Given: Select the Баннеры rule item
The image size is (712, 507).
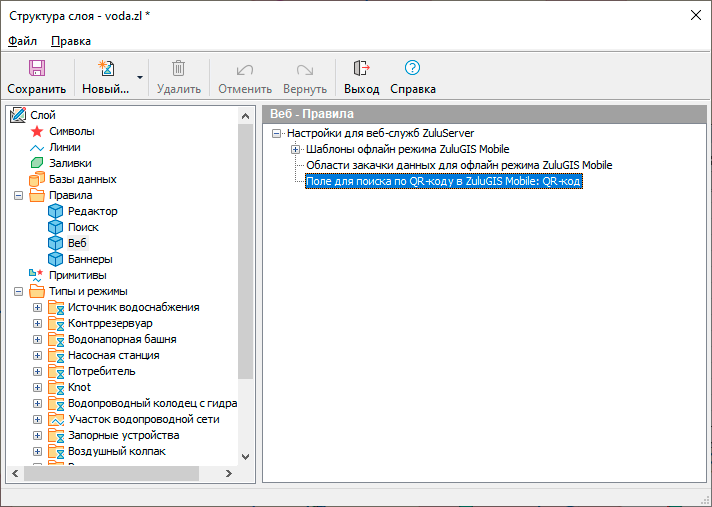Looking at the screenshot, I should tap(89, 259).
